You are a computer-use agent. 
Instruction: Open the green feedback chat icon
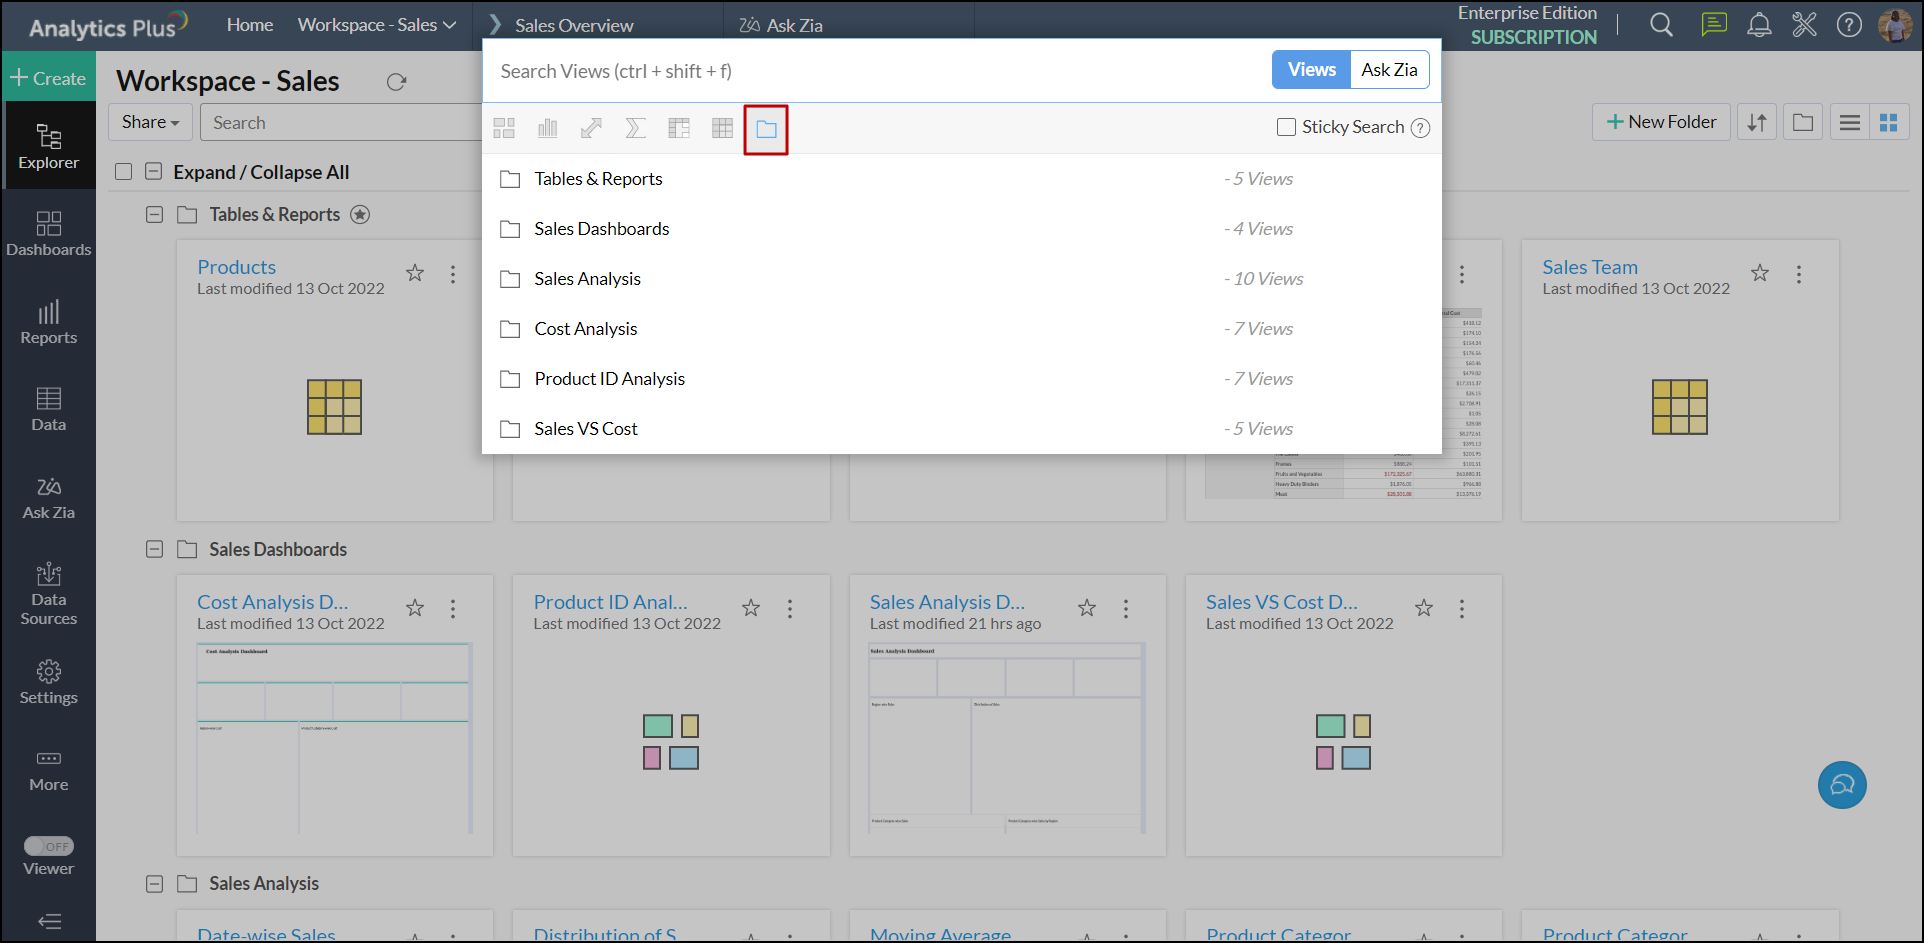click(x=1714, y=25)
